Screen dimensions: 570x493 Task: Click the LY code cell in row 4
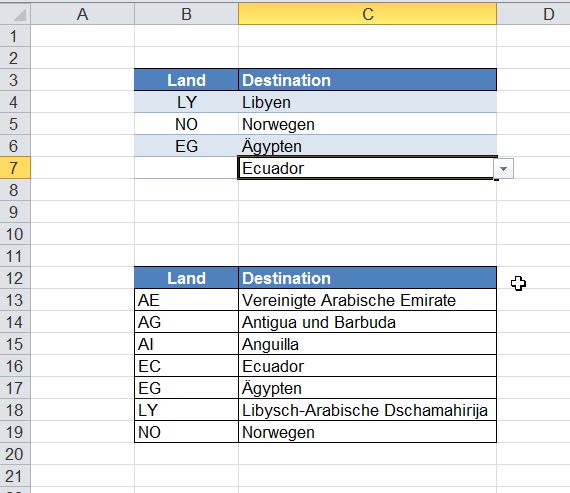186,102
